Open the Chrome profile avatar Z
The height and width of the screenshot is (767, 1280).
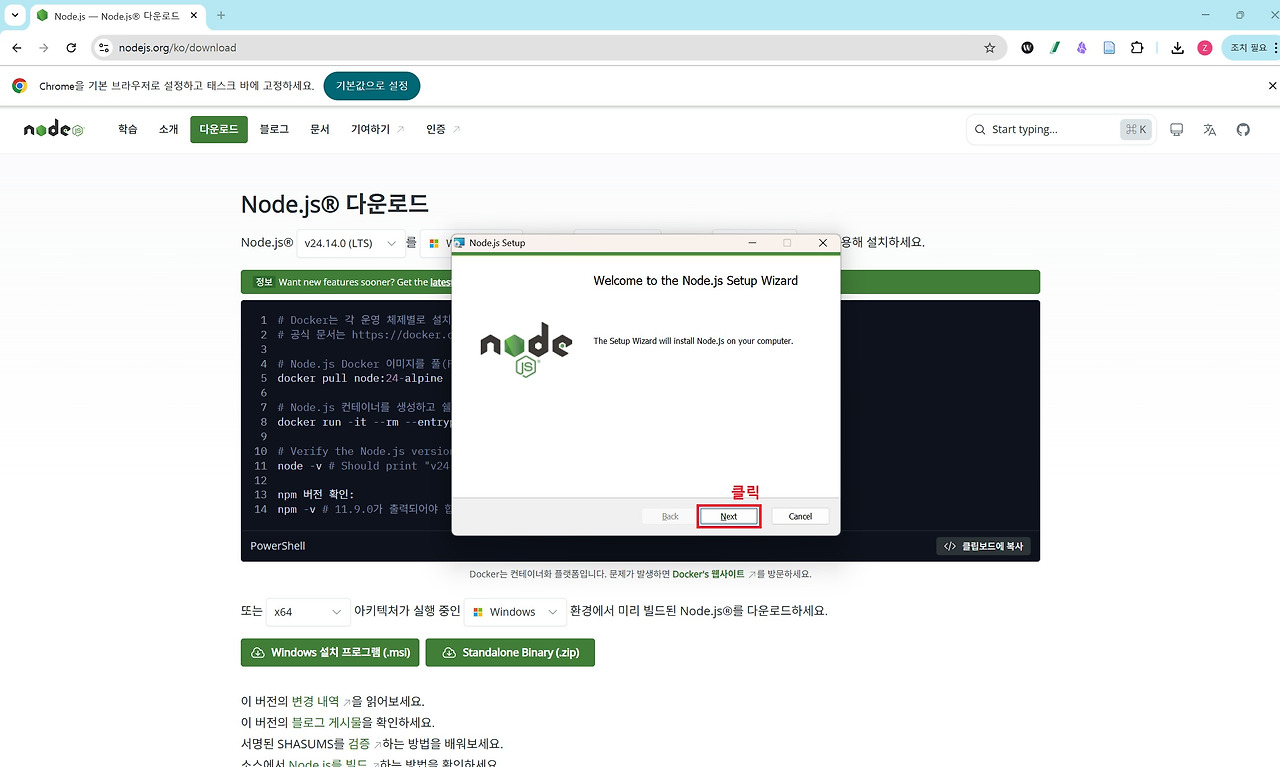point(1205,47)
